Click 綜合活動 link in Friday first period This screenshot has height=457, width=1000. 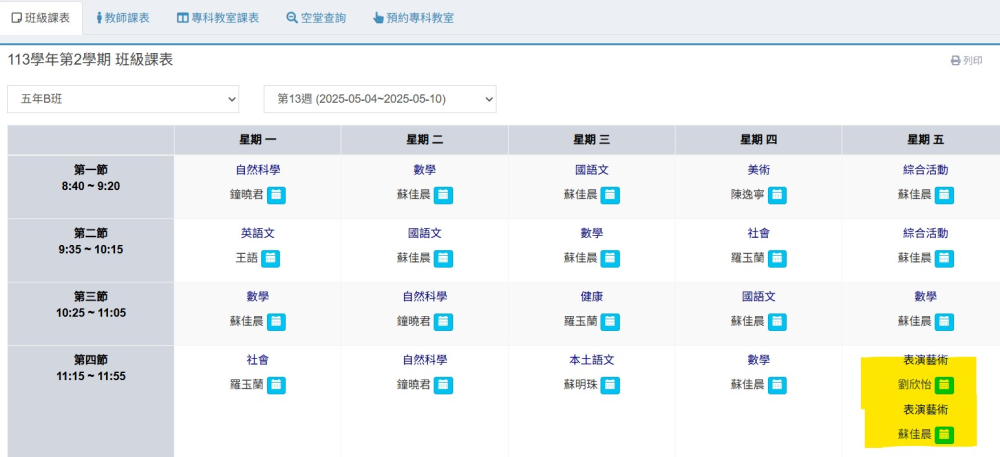tap(925, 170)
